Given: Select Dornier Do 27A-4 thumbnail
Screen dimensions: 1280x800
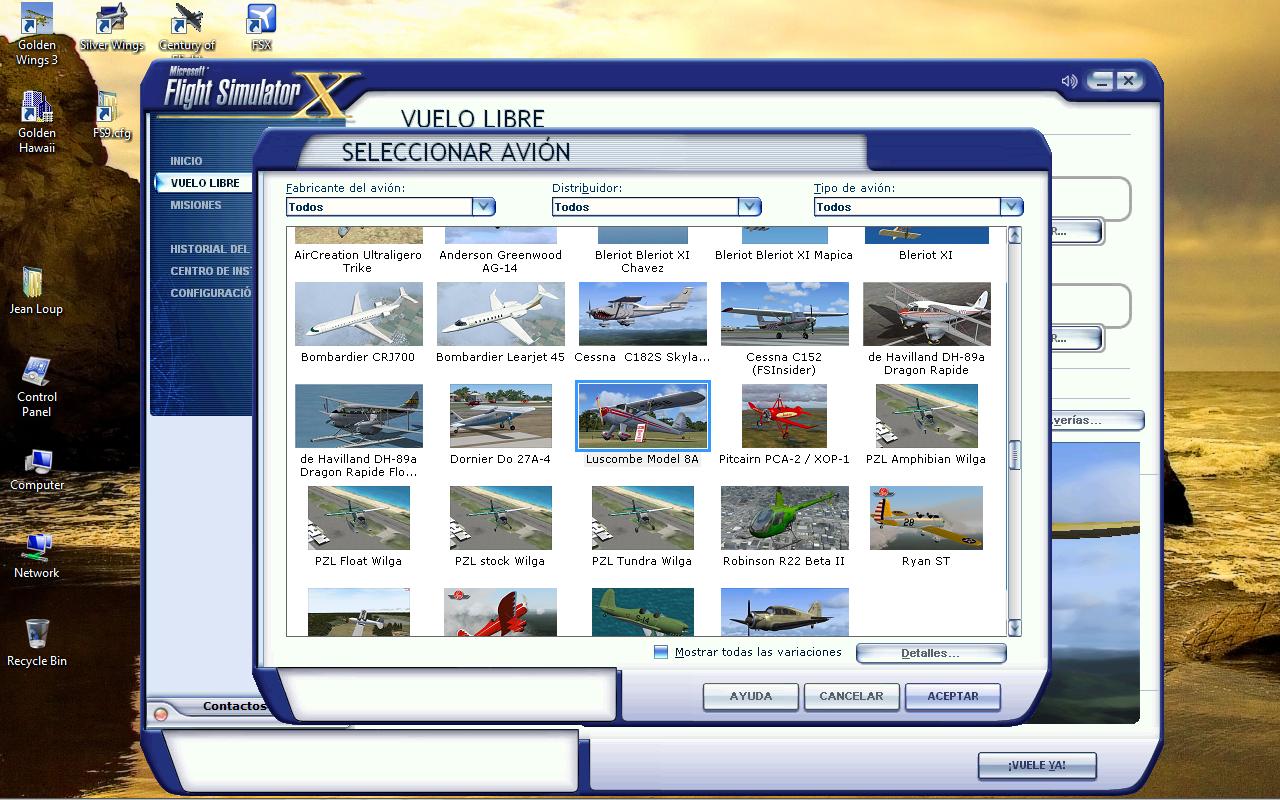Looking at the screenshot, I should 500,416.
